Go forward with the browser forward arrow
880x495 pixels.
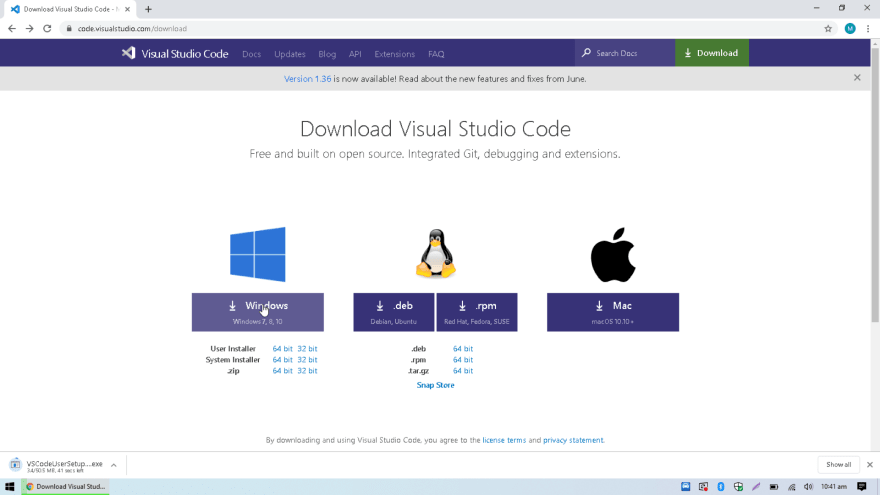[29, 29]
